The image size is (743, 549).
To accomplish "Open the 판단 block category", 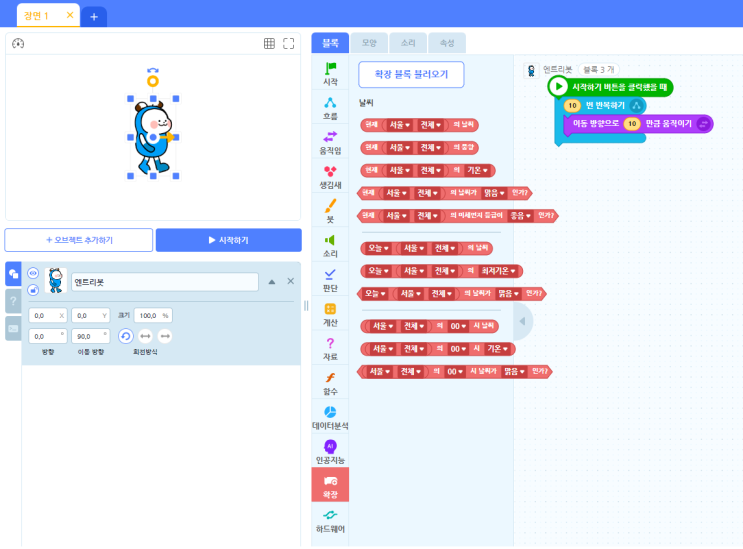I will pos(330,280).
